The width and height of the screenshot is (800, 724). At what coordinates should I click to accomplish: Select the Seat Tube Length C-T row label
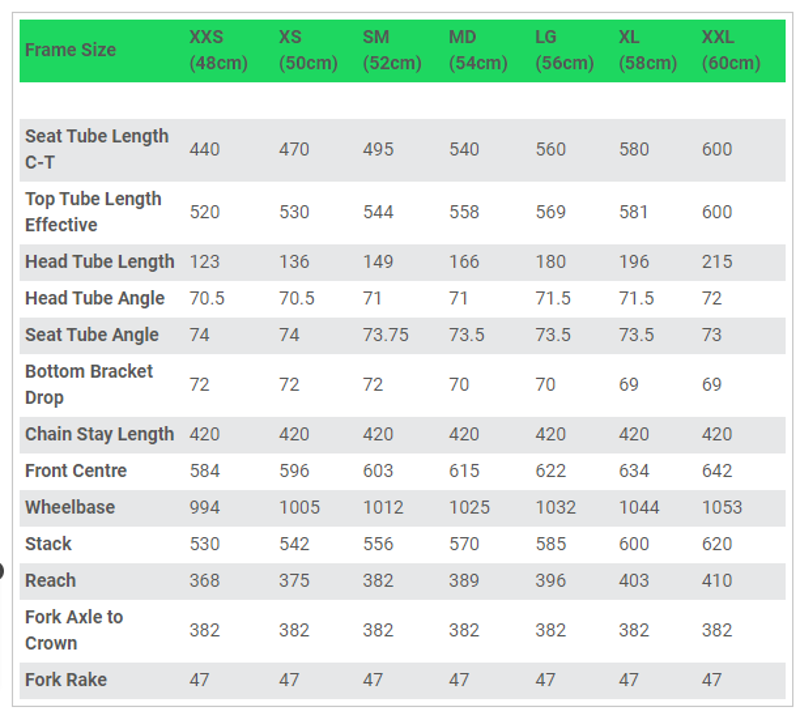coord(97,149)
